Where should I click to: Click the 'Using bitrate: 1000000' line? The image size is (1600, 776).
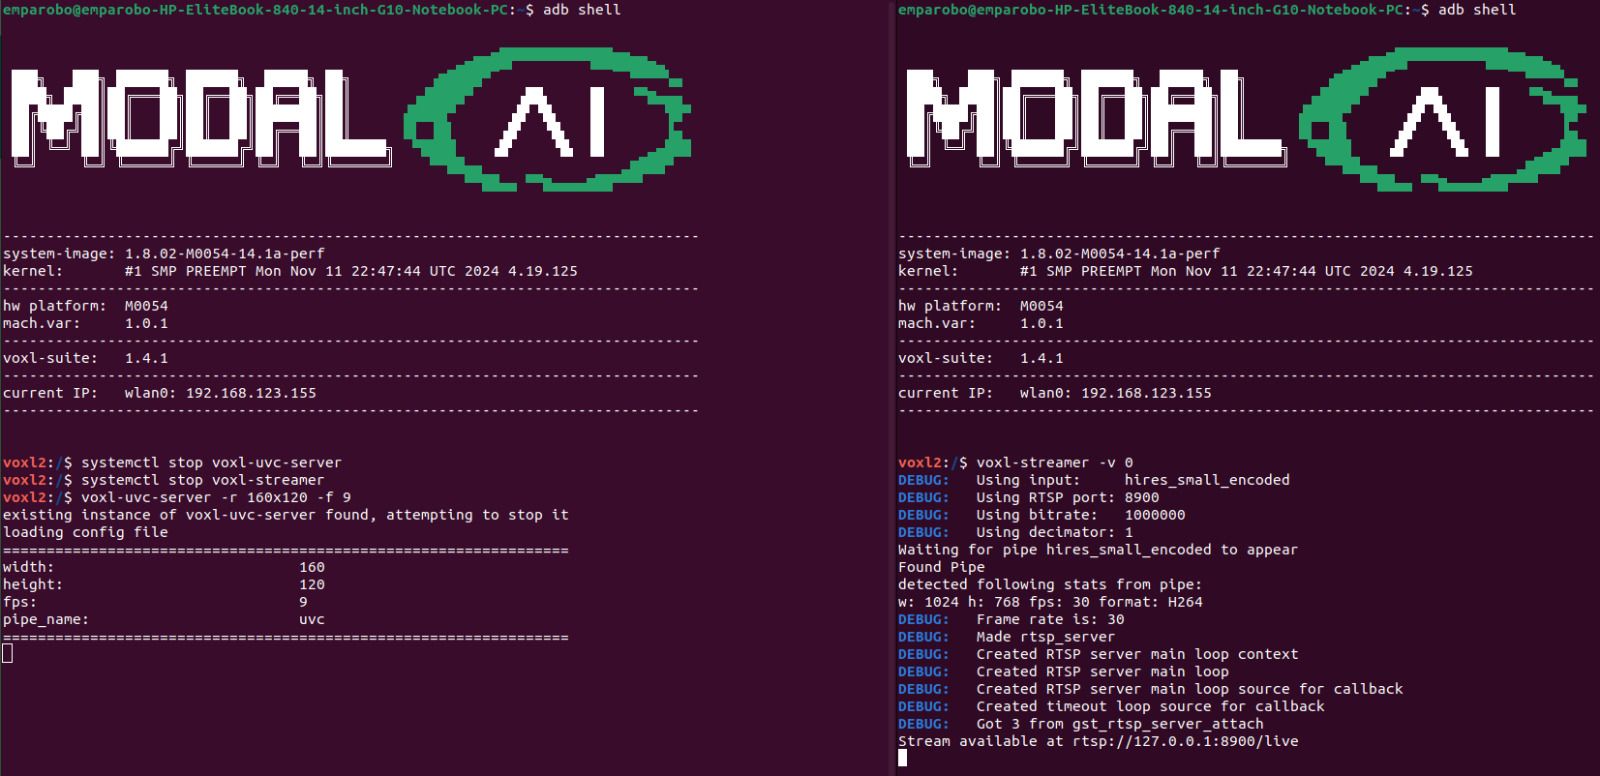click(x=1042, y=515)
